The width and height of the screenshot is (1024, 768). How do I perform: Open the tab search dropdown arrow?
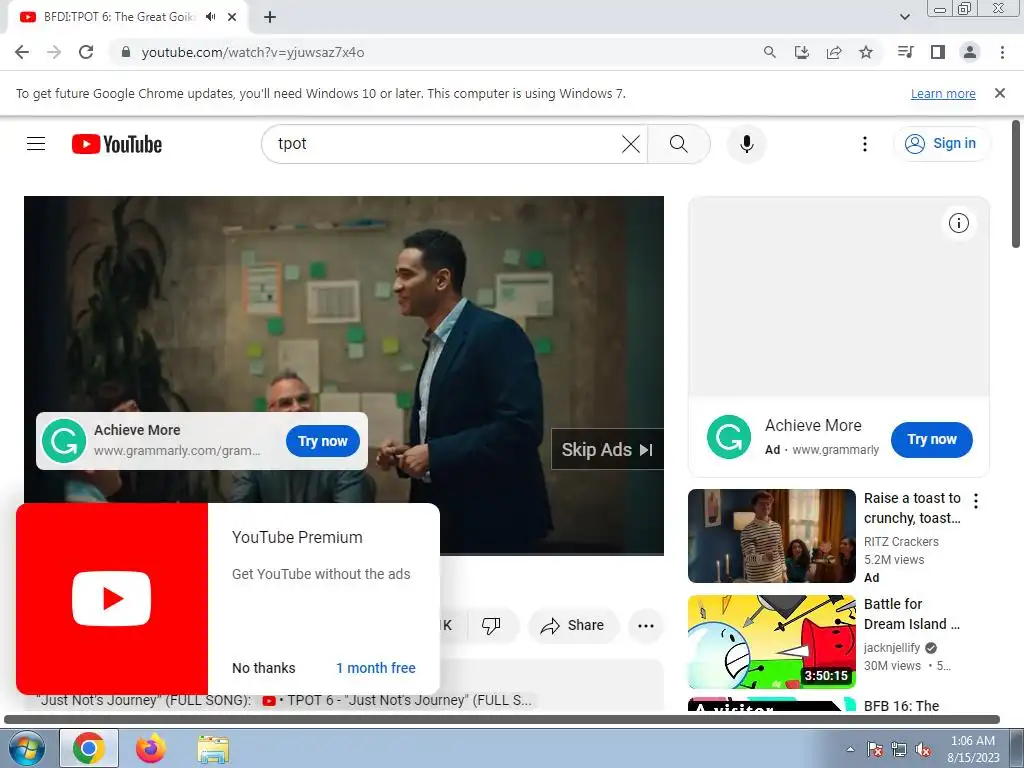904,17
